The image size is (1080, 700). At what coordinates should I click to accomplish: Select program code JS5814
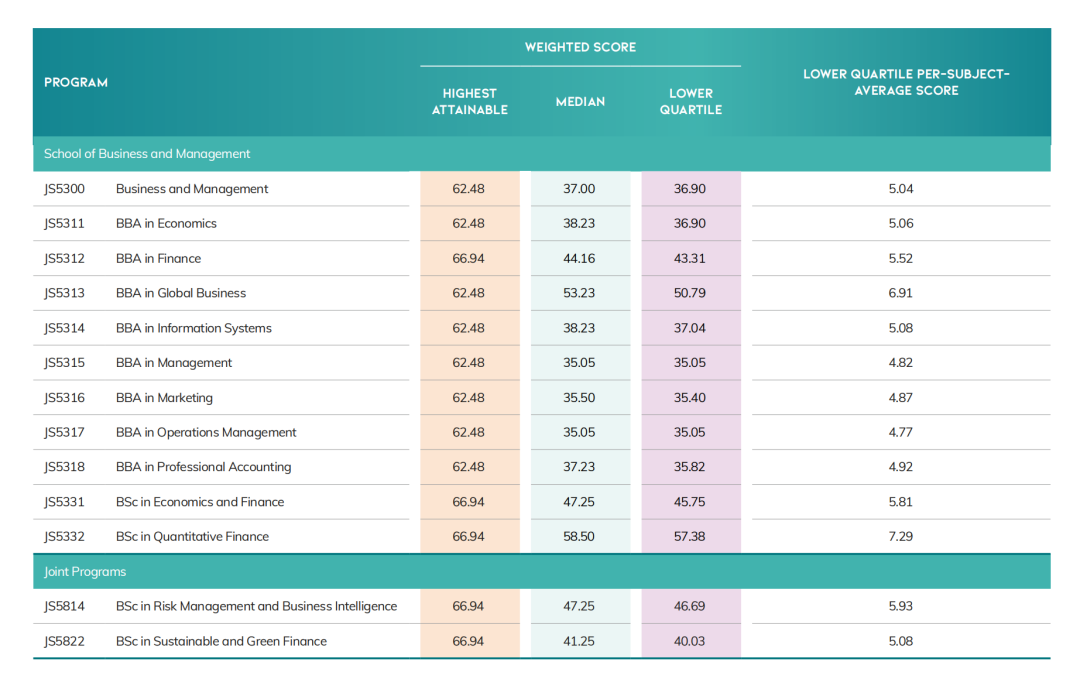tap(65, 606)
